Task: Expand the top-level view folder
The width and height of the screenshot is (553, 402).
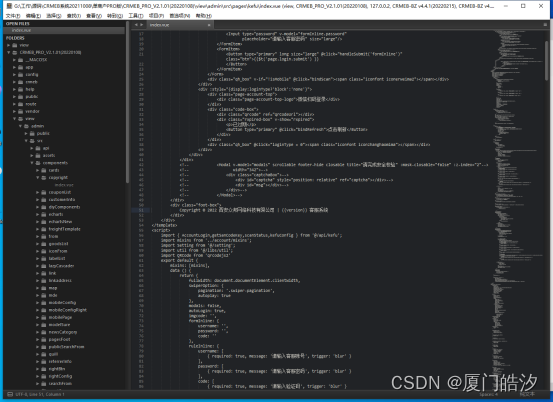Action: [x=8, y=45]
